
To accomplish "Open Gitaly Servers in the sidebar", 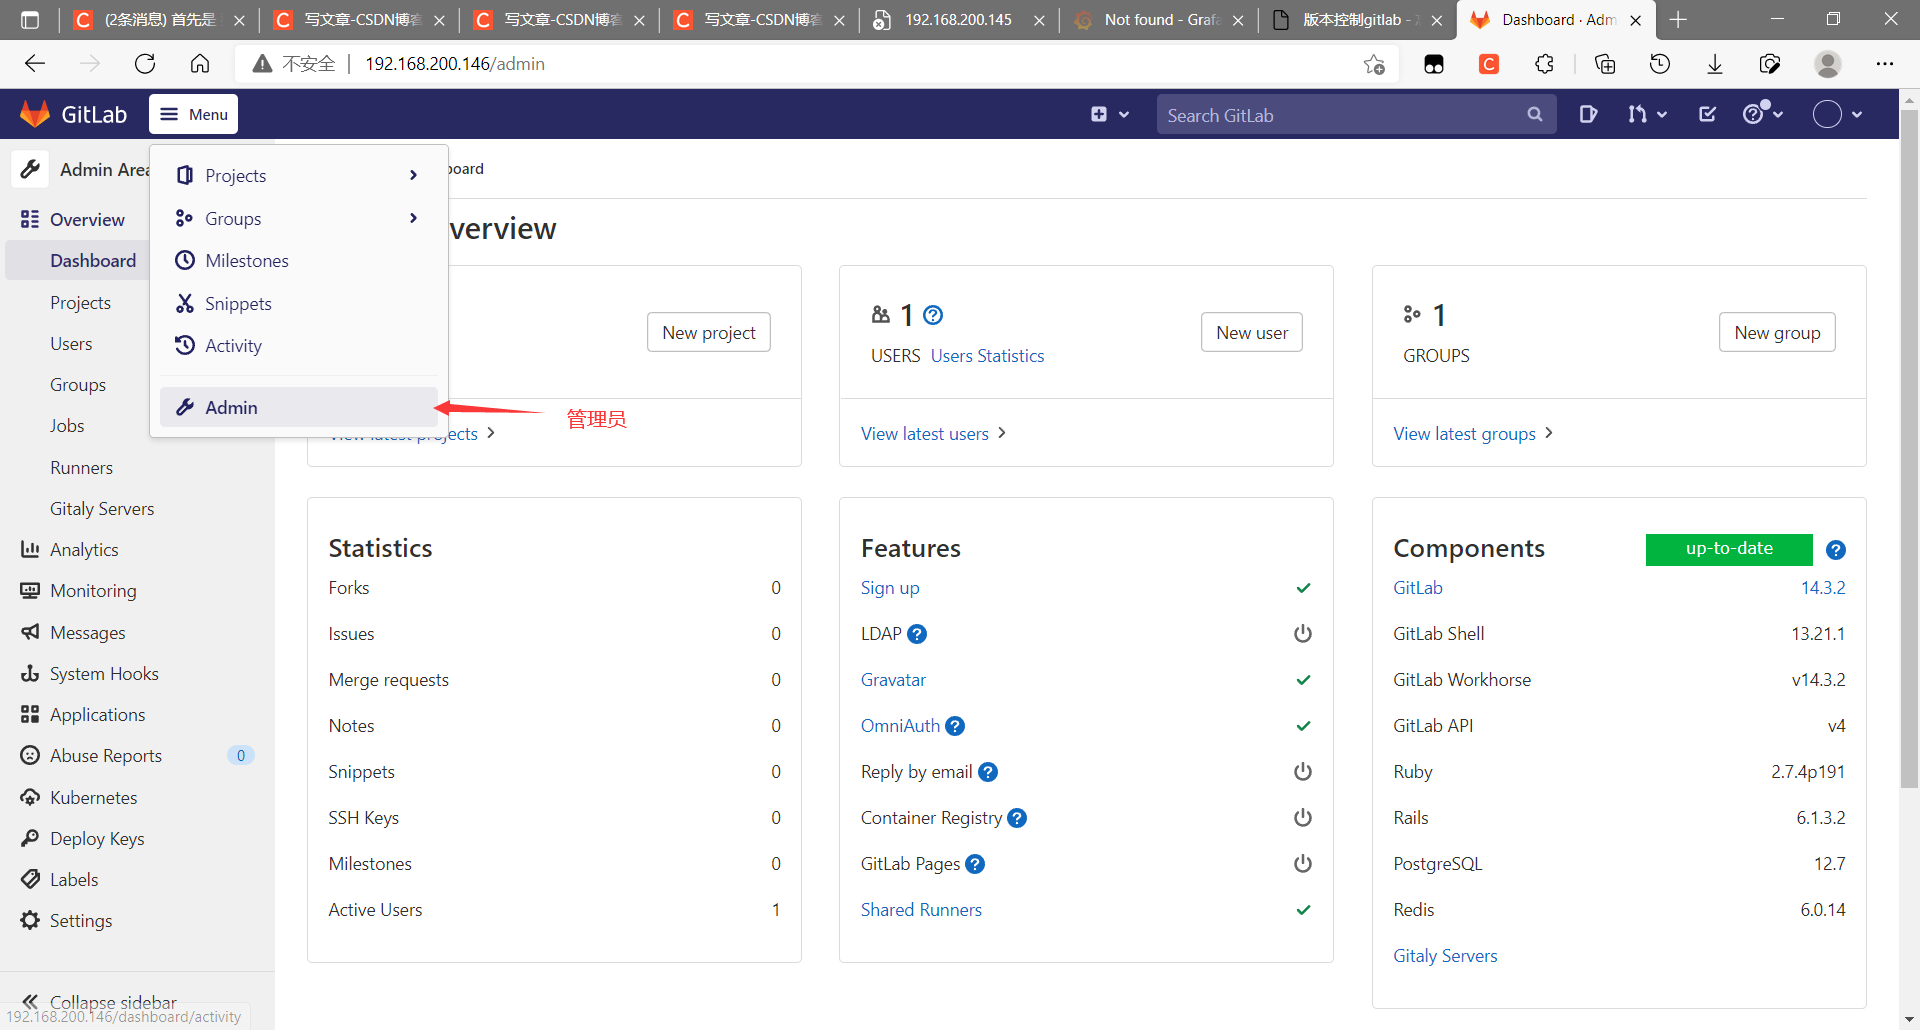I will tap(102, 508).
